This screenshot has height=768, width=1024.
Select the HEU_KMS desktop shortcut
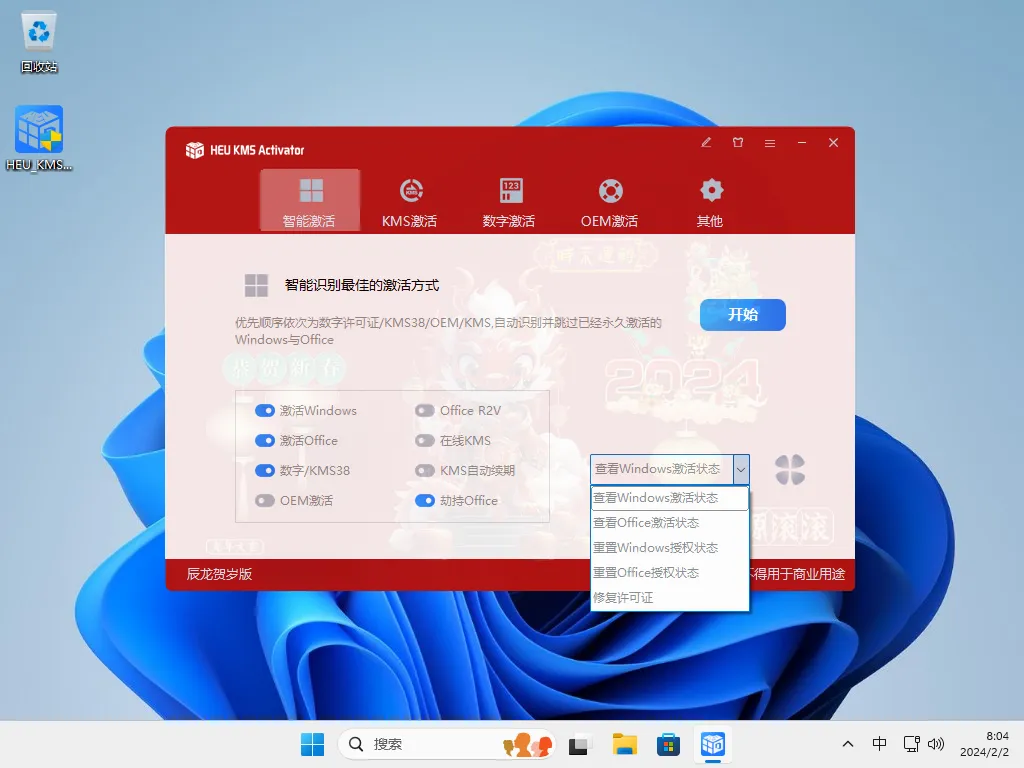point(39,138)
